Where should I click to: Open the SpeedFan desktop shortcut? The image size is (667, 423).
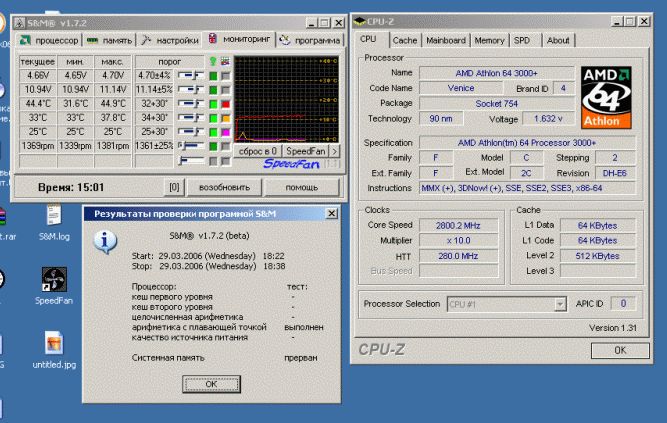click(x=54, y=285)
